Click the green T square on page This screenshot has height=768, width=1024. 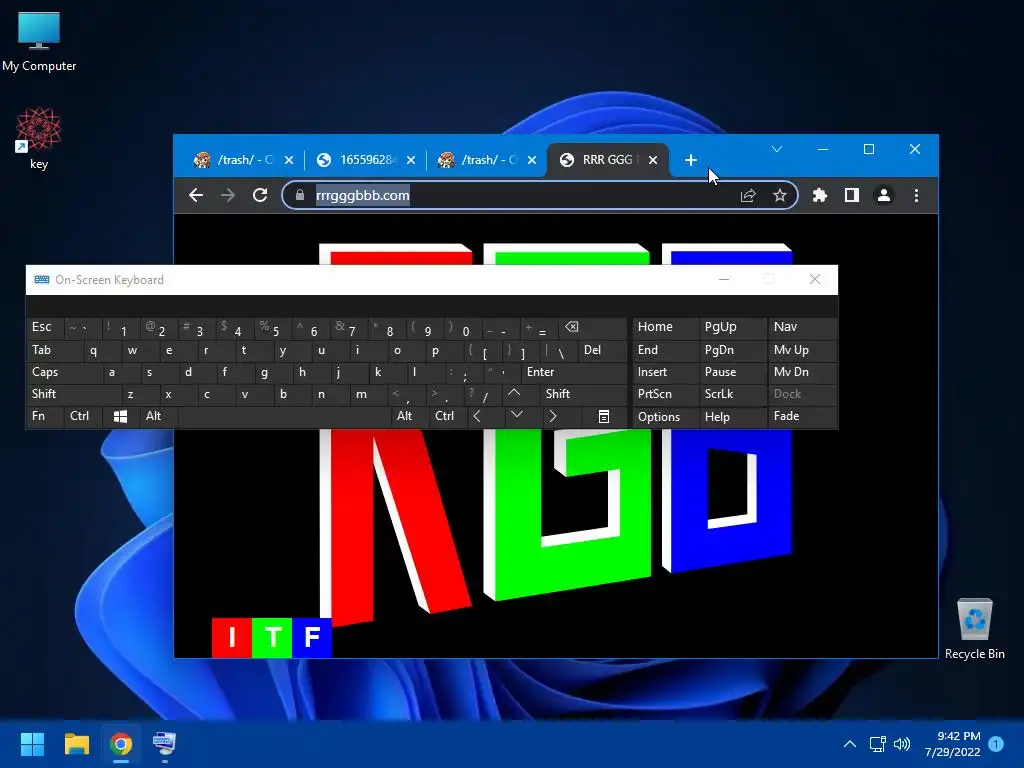pos(272,637)
